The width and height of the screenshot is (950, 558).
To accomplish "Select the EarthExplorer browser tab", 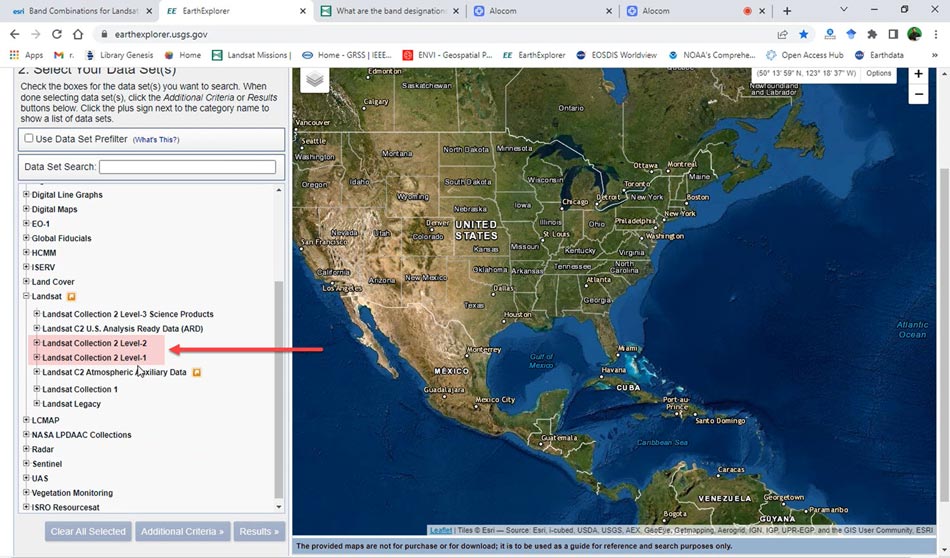I will point(236,11).
